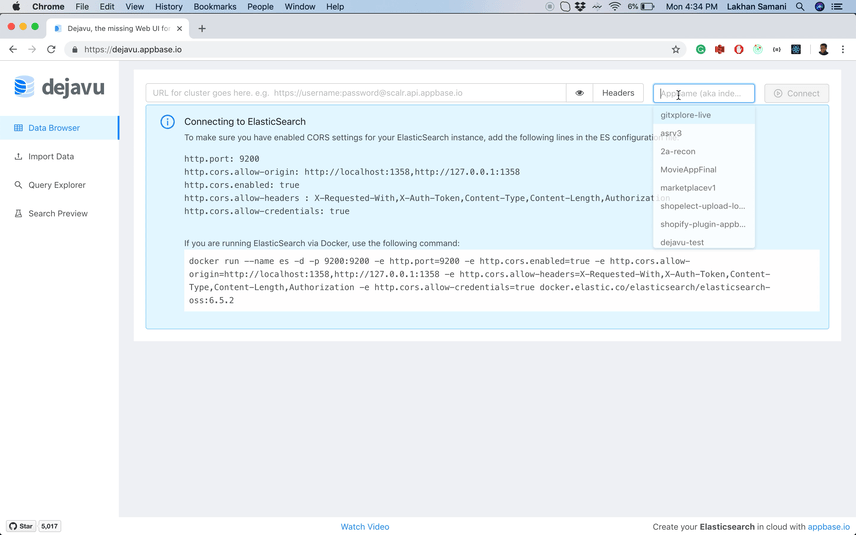Reload the page
The height and width of the screenshot is (535, 856).
pyautogui.click(x=51, y=49)
